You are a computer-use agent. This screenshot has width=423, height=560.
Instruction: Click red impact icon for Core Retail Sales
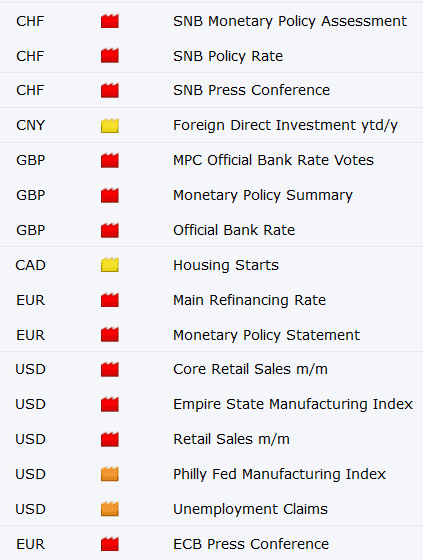coord(110,369)
